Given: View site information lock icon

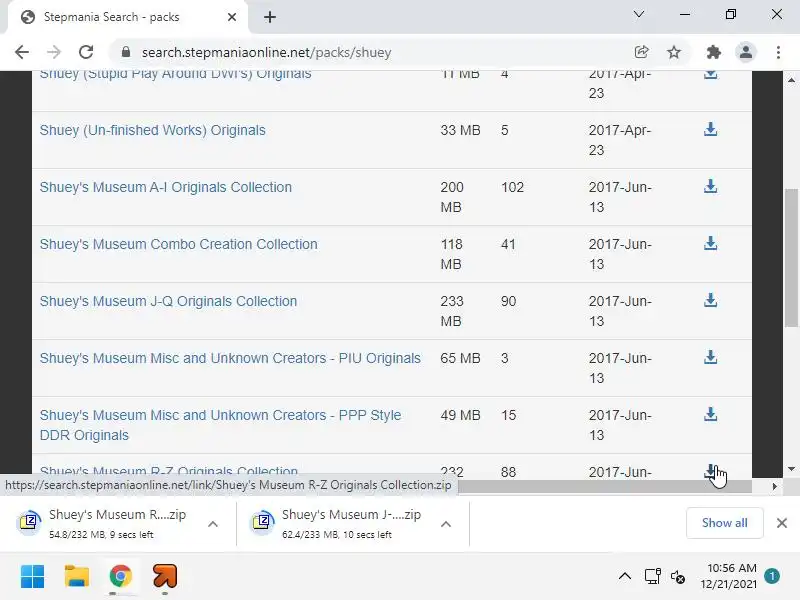Looking at the screenshot, I should 126,52.
